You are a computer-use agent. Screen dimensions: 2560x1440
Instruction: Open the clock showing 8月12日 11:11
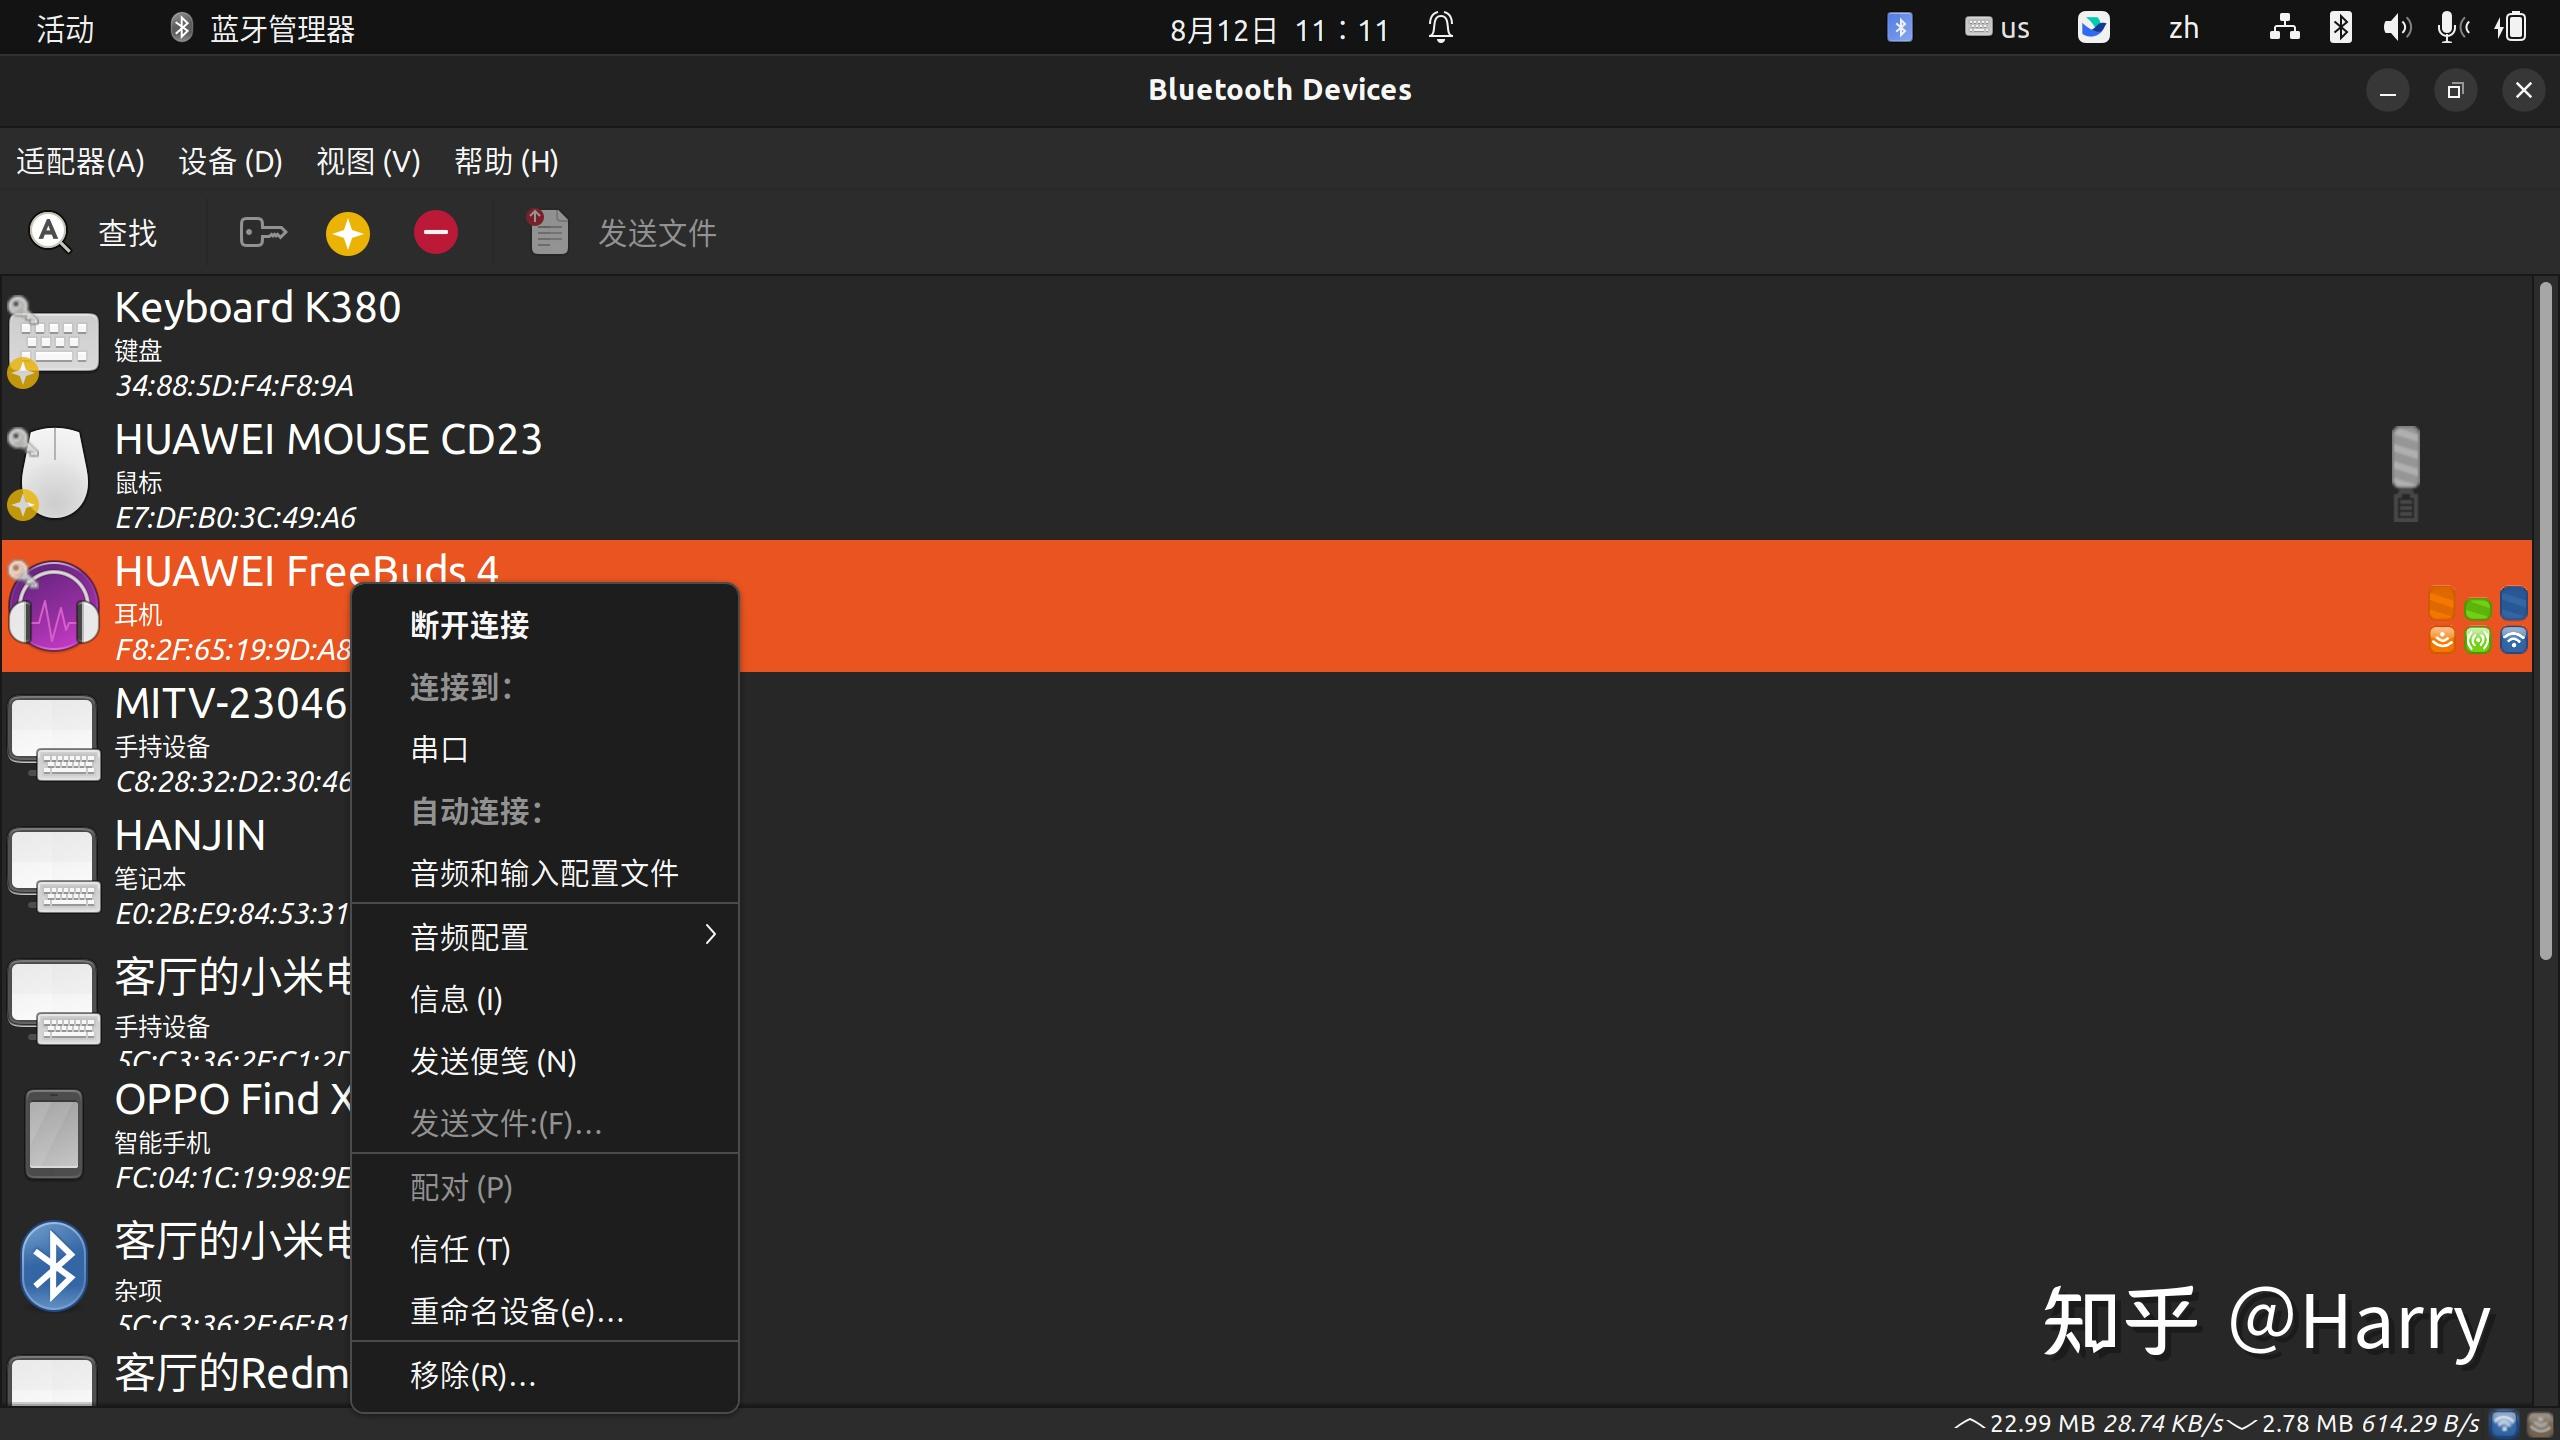coord(1280,30)
